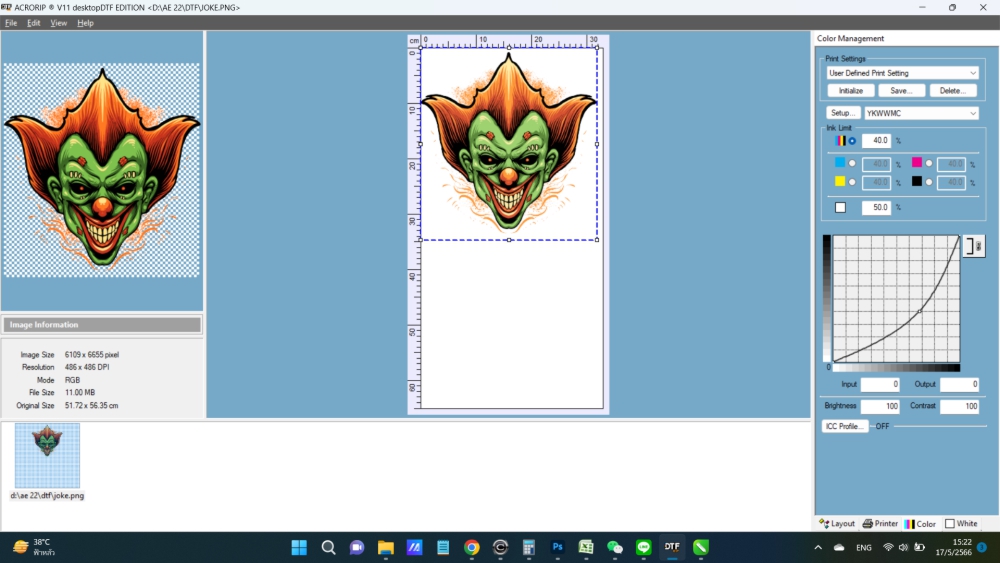Open Photoshop from taskbar
Viewport: 1000px width, 563px height.
click(557, 547)
